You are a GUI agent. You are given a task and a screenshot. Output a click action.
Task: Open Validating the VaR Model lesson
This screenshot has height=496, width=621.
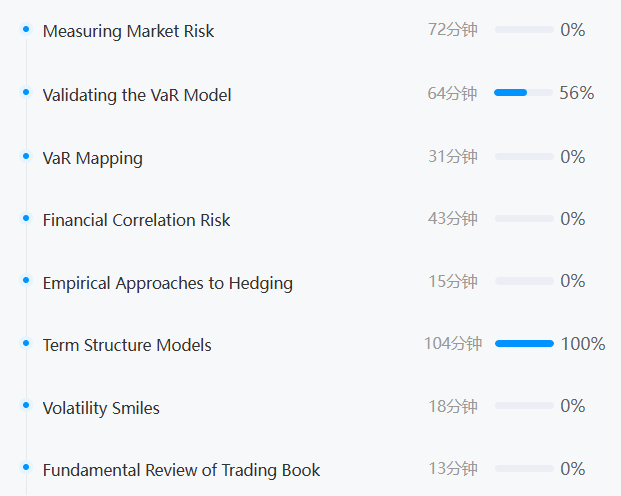click(x=137, y=95)
